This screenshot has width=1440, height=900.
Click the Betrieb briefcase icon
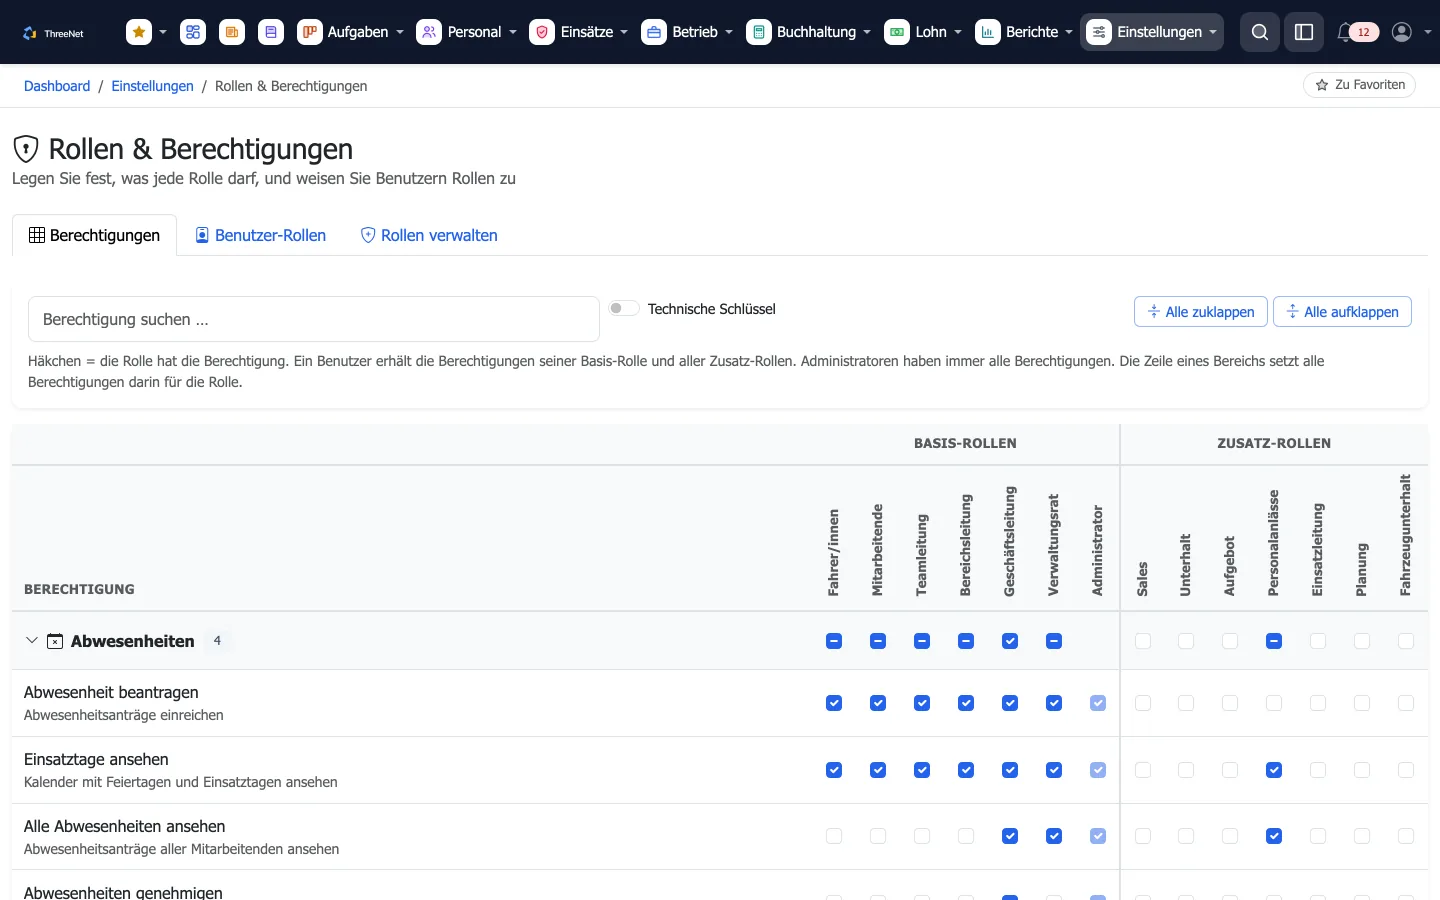pos(654,32)
